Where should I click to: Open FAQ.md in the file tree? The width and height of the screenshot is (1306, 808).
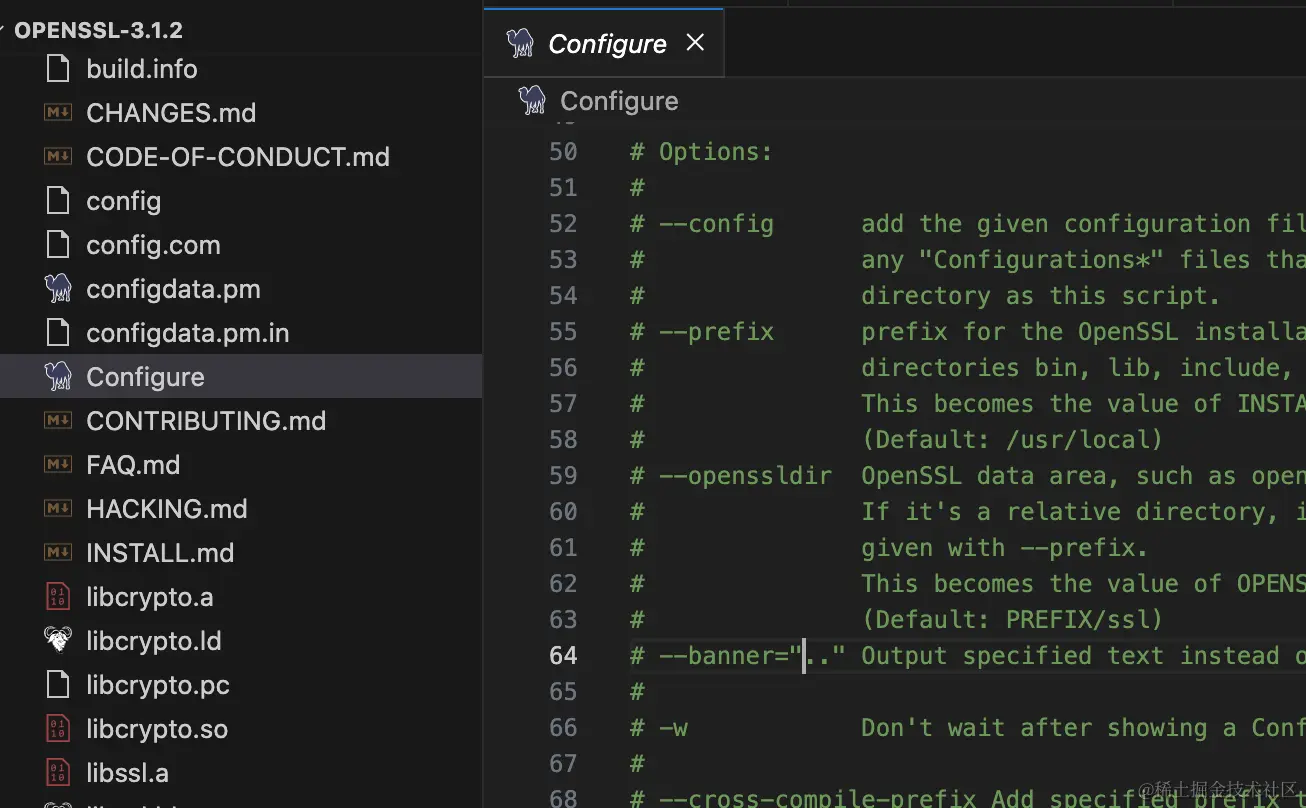click(133, 465)
